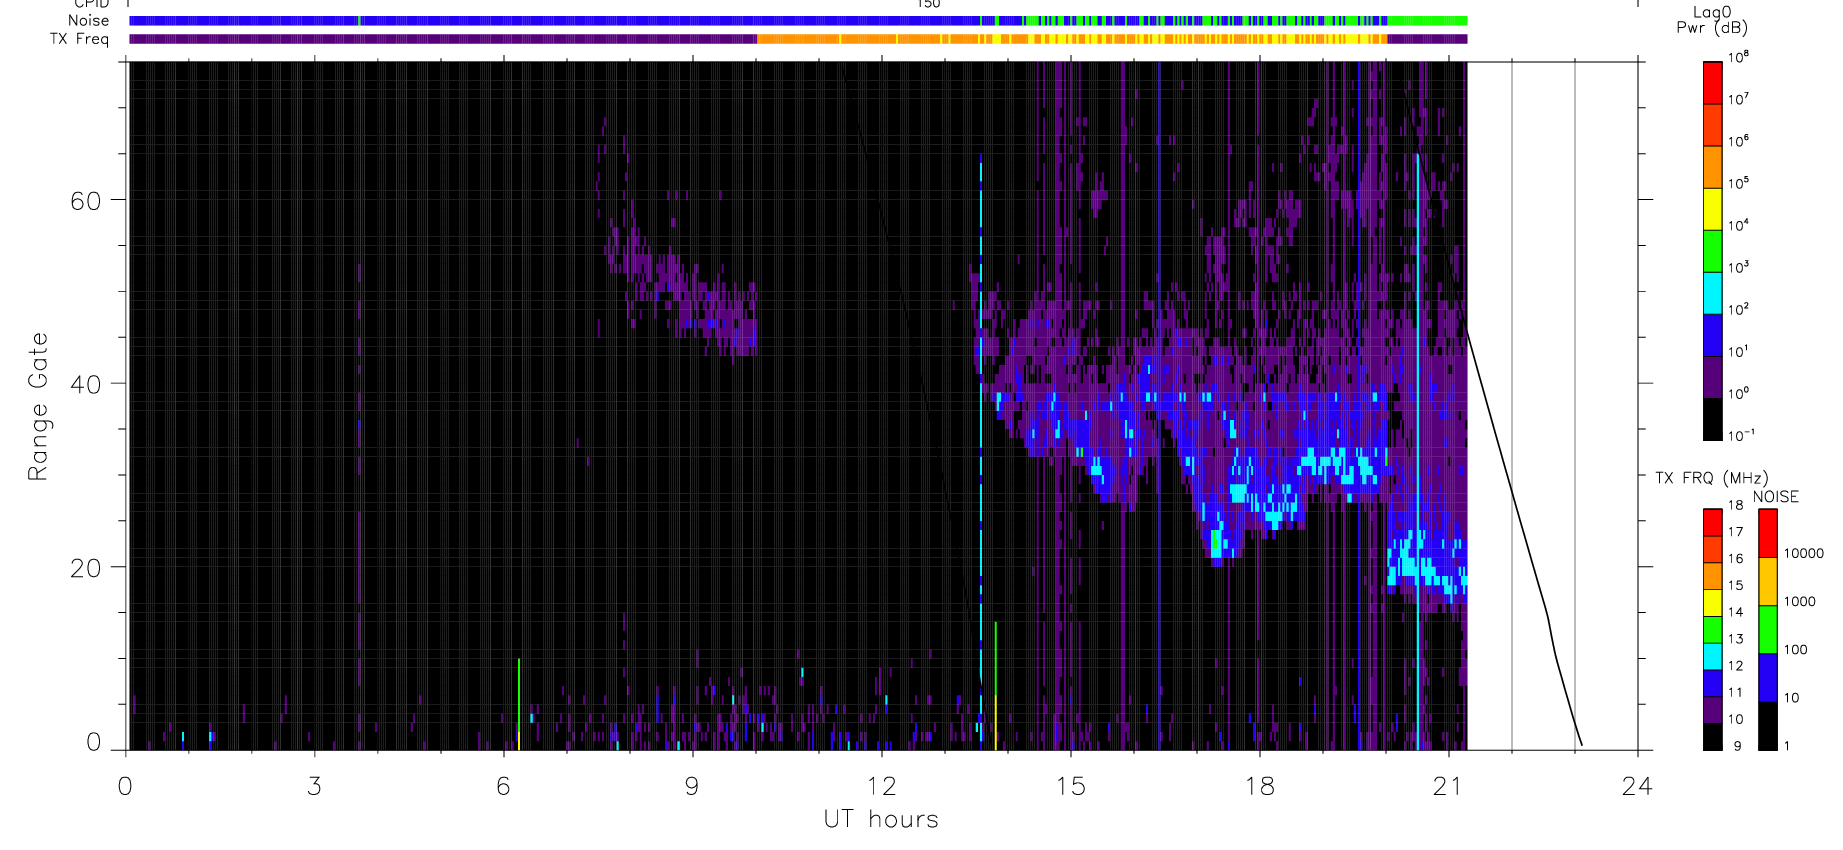Click the green segment of the Lag0 Pwr color bar
Image resolution: width=1843 pixels, height=850 pixels.
pyautogui.click(x=1712, y=251)
